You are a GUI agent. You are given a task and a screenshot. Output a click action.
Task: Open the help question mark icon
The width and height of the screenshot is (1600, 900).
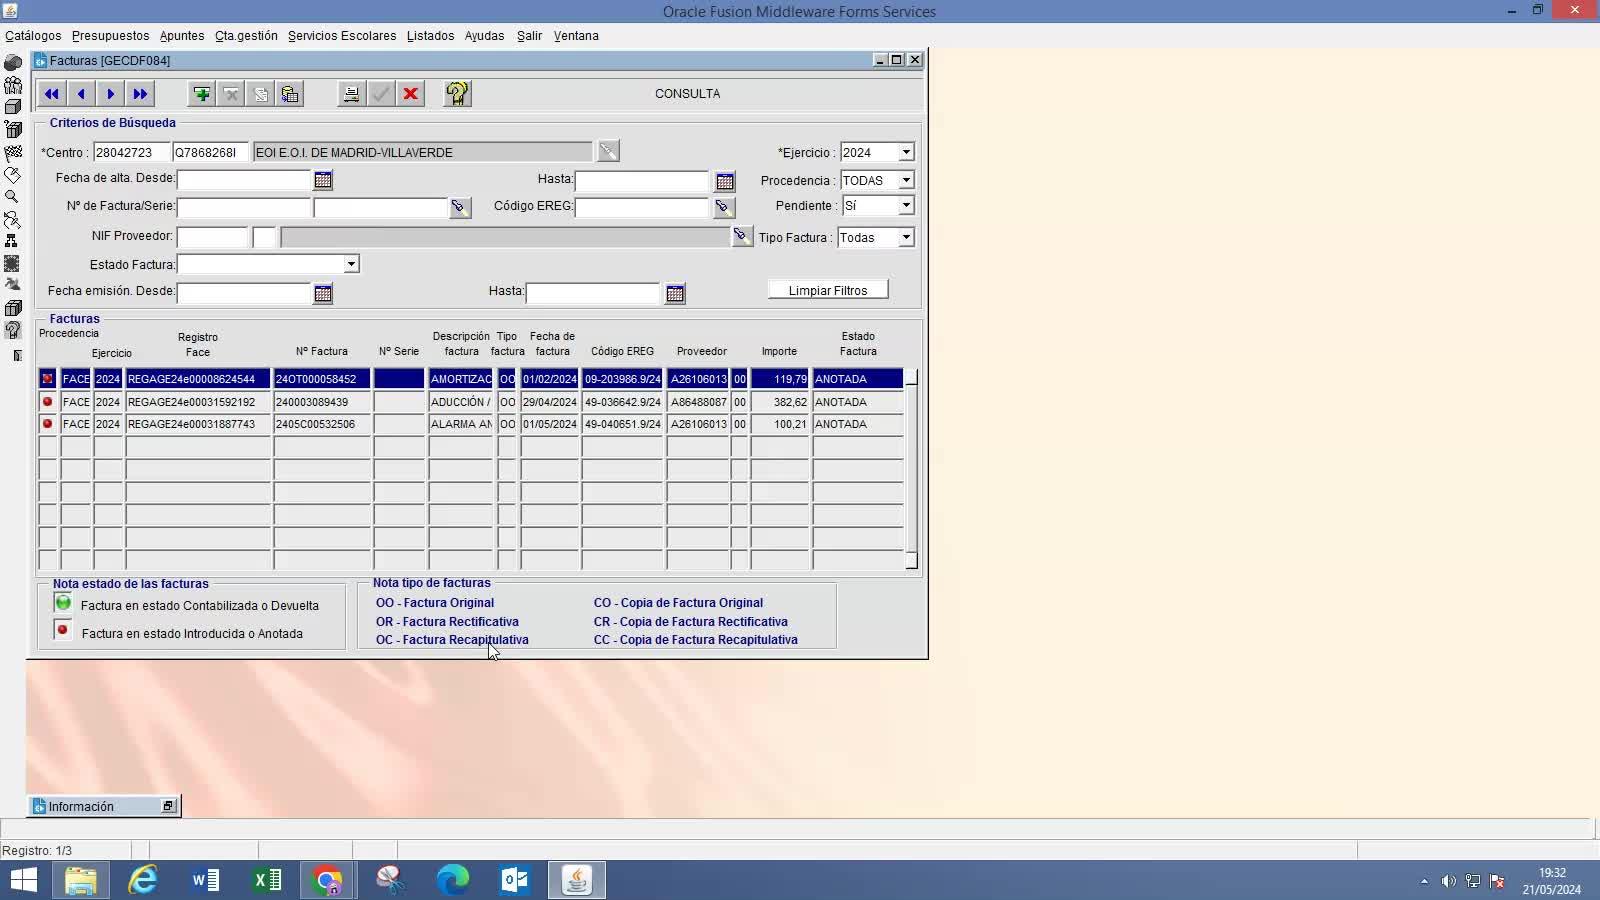[457, 94]
